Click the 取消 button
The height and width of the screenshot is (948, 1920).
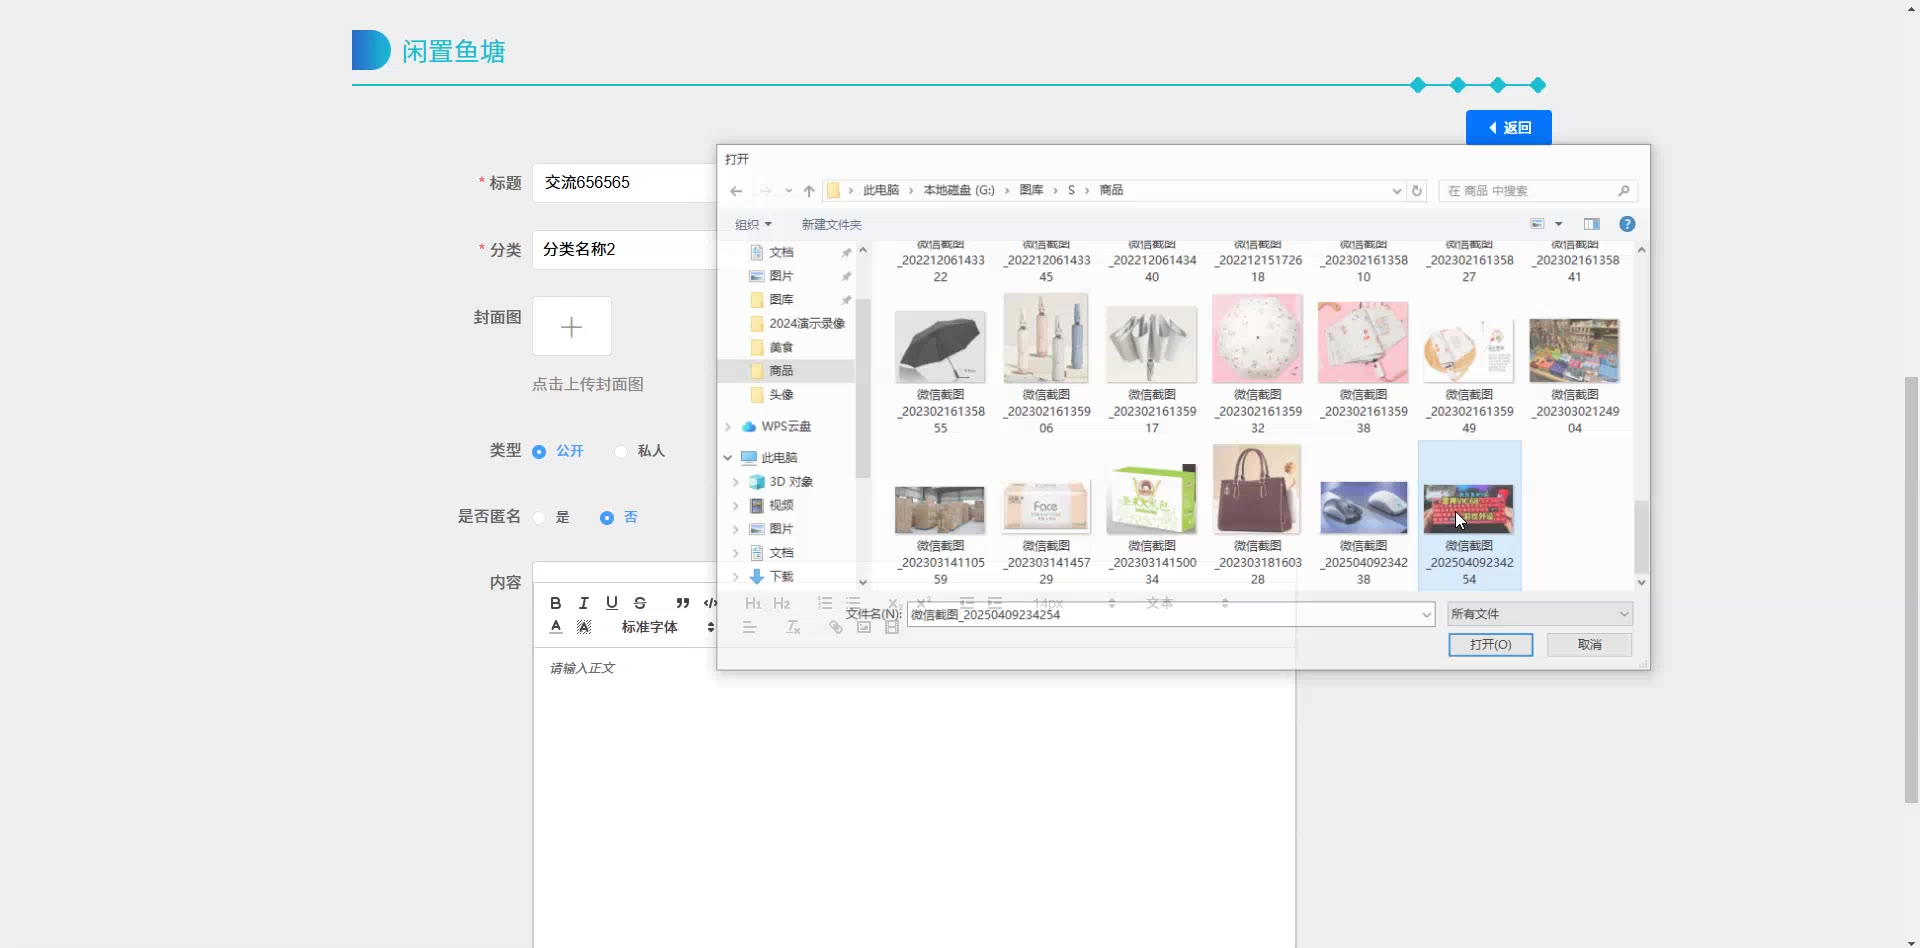coord(1589,645)
